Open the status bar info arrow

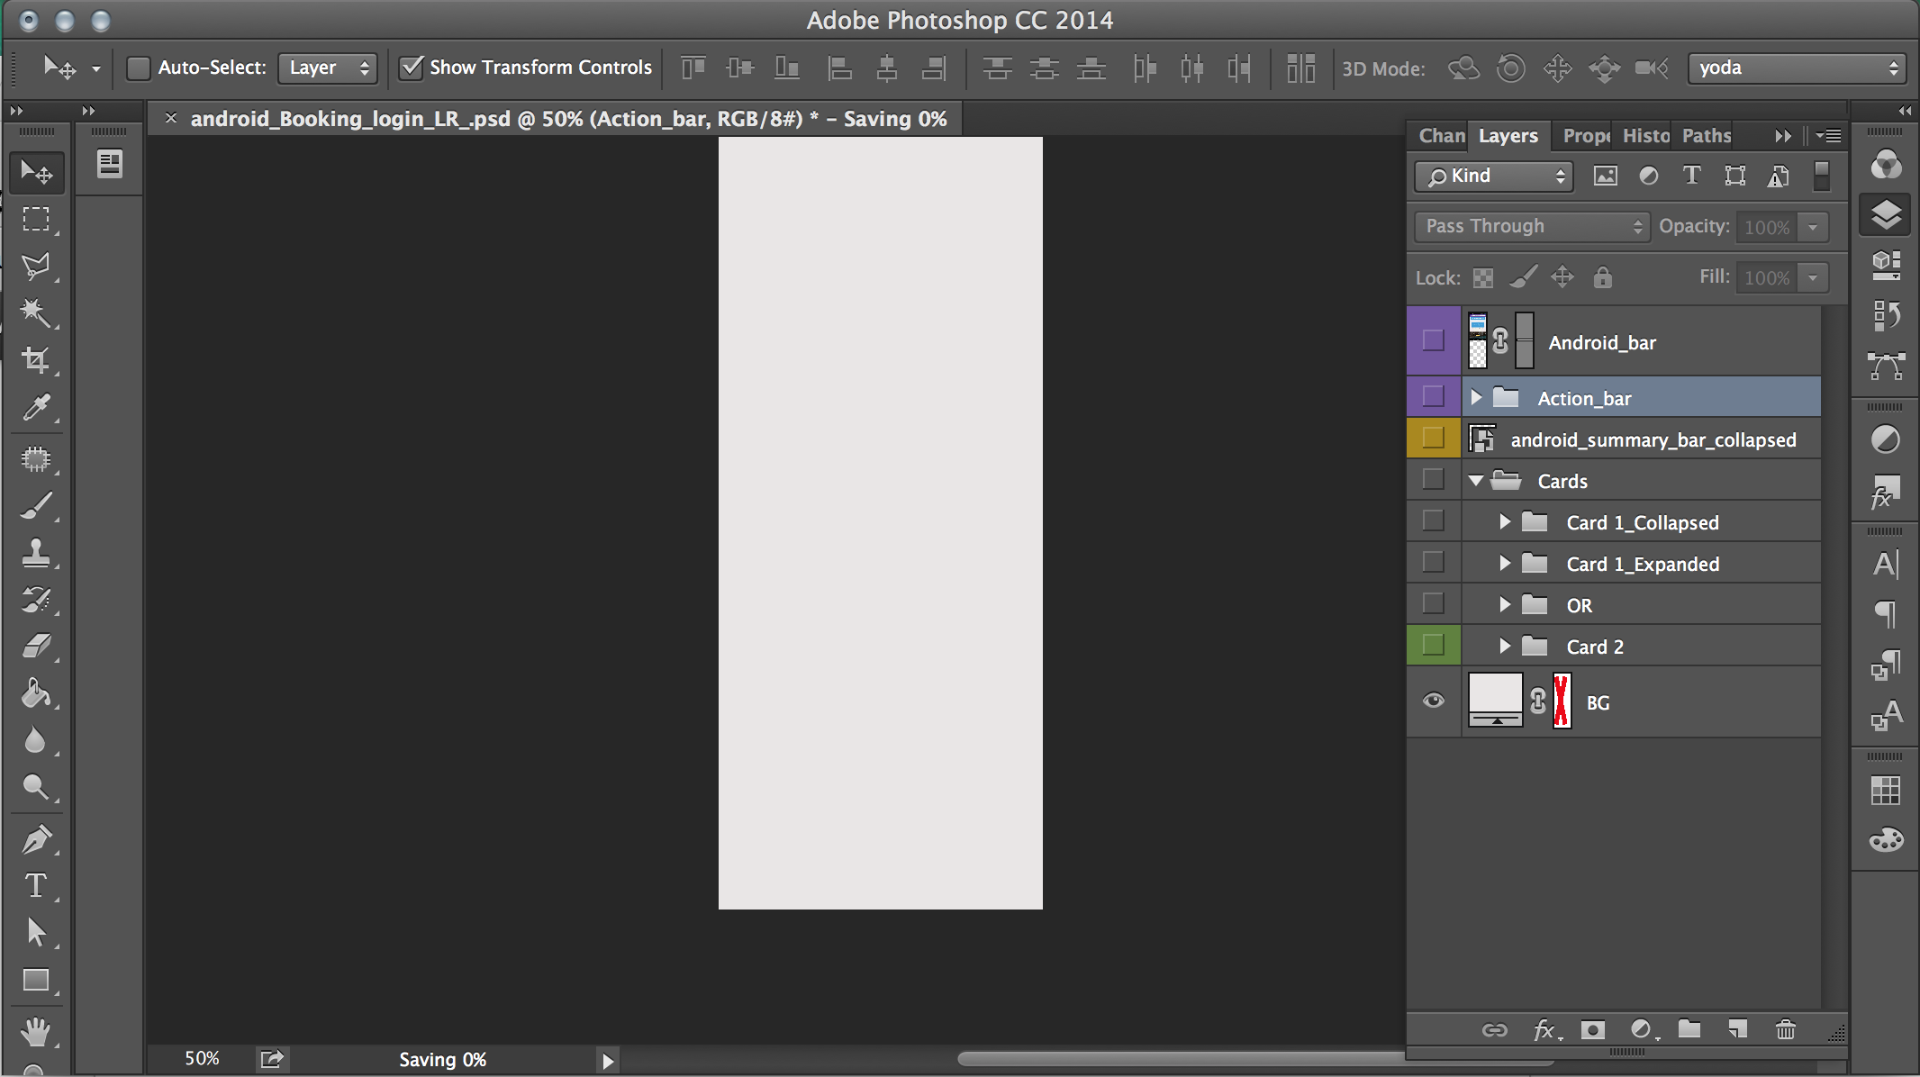tap(607, 1061)
